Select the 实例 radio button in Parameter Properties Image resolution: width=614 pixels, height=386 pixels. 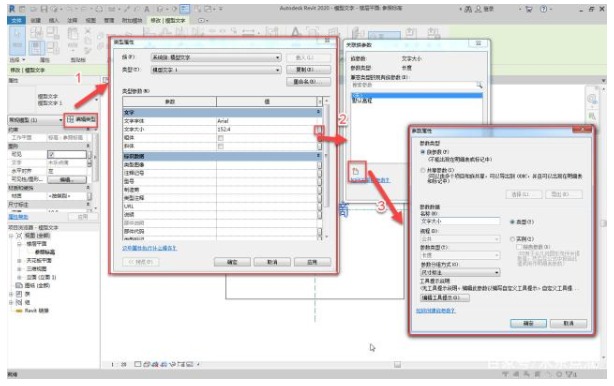click(x=512, y=239)
